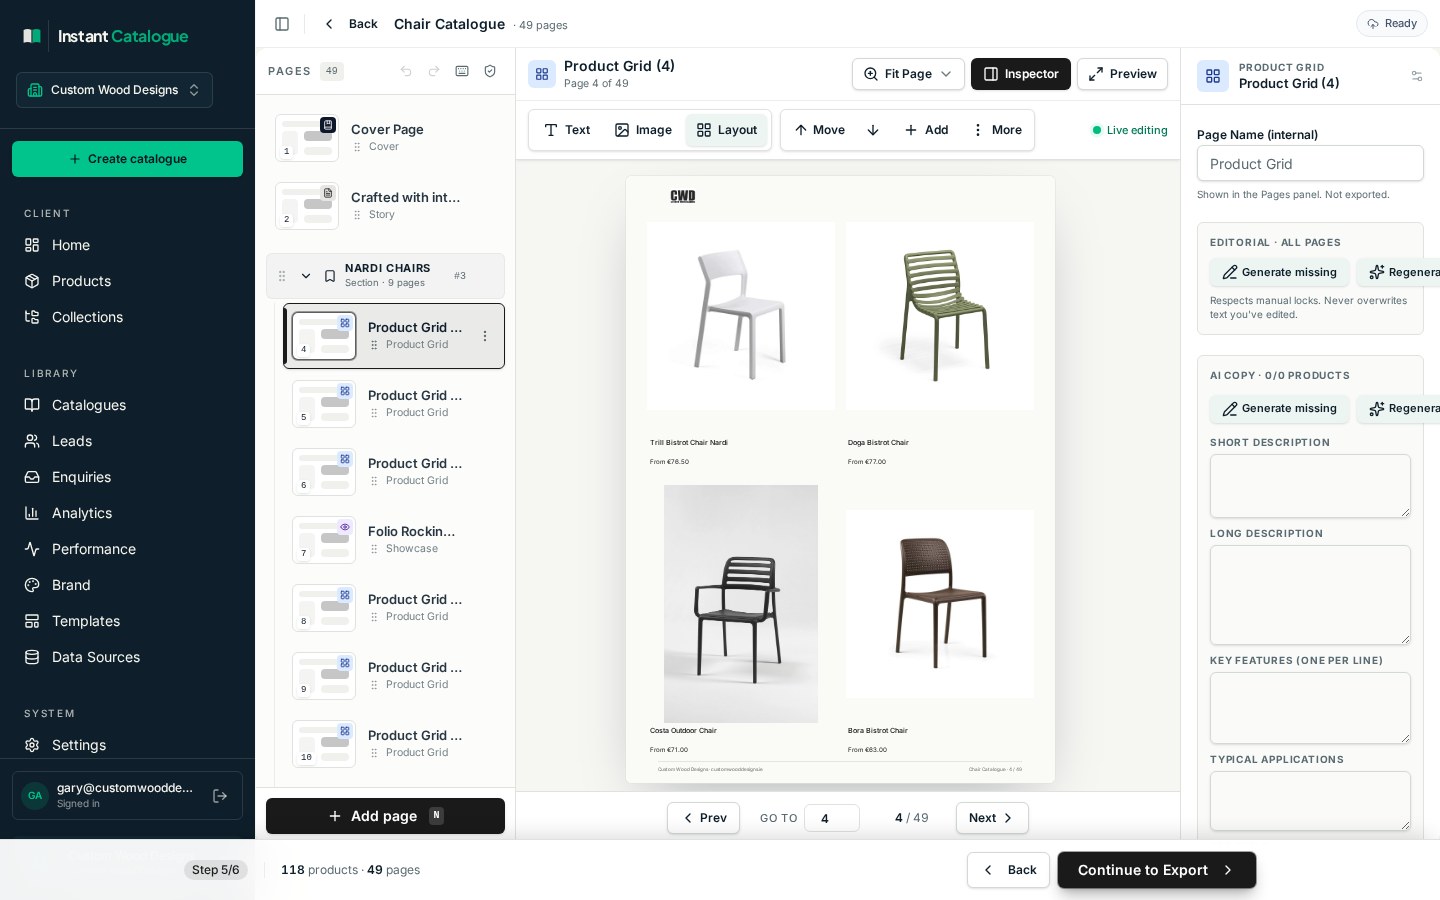Screen dimensions: 1440x900
Task: Open the Custom Wood Designs client switcher
Action: point(114,90)
